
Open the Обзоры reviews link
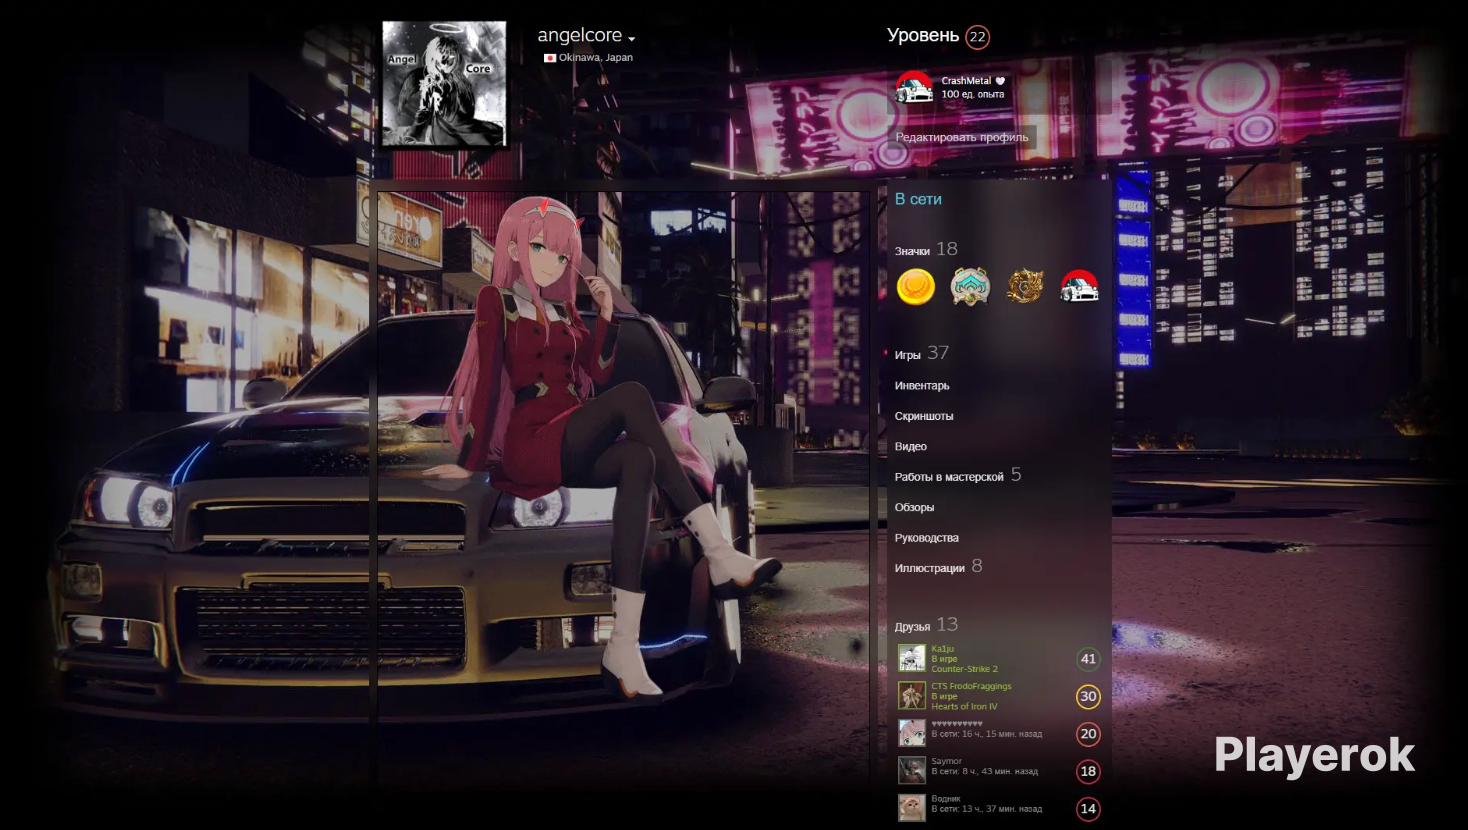pos(914,508)
